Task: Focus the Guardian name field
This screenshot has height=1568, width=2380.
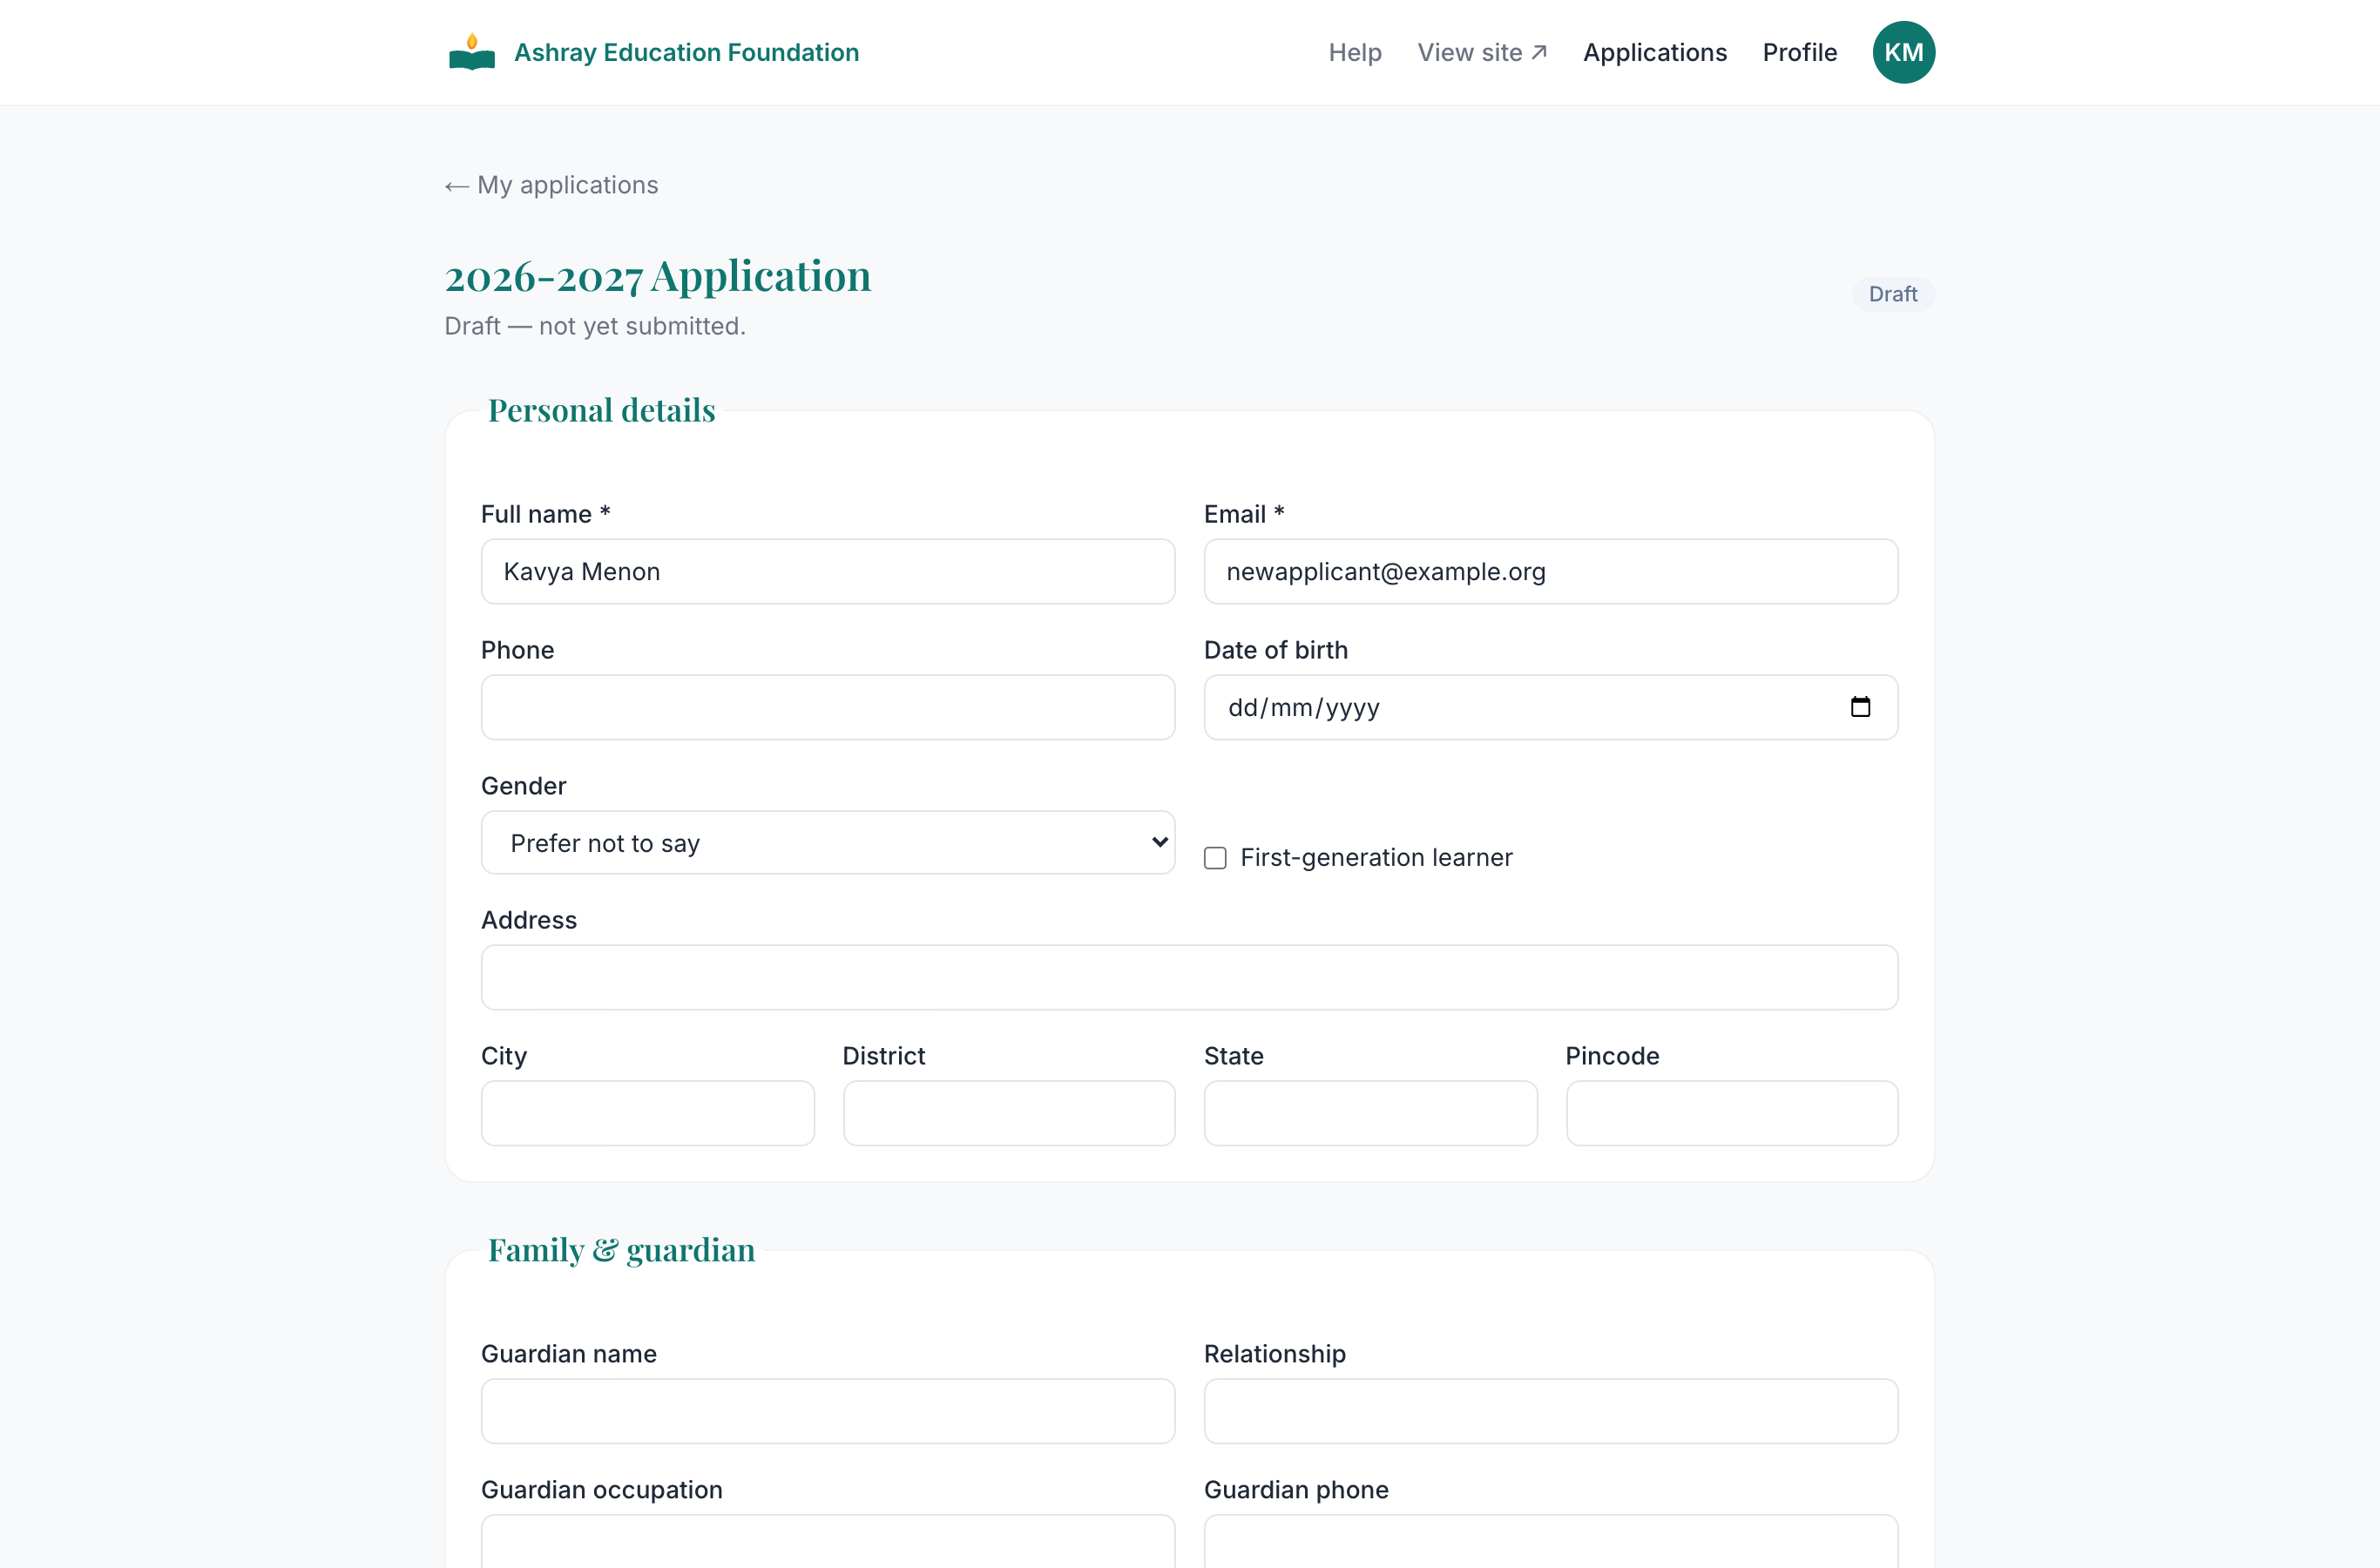Action: tap(828, 1411)
